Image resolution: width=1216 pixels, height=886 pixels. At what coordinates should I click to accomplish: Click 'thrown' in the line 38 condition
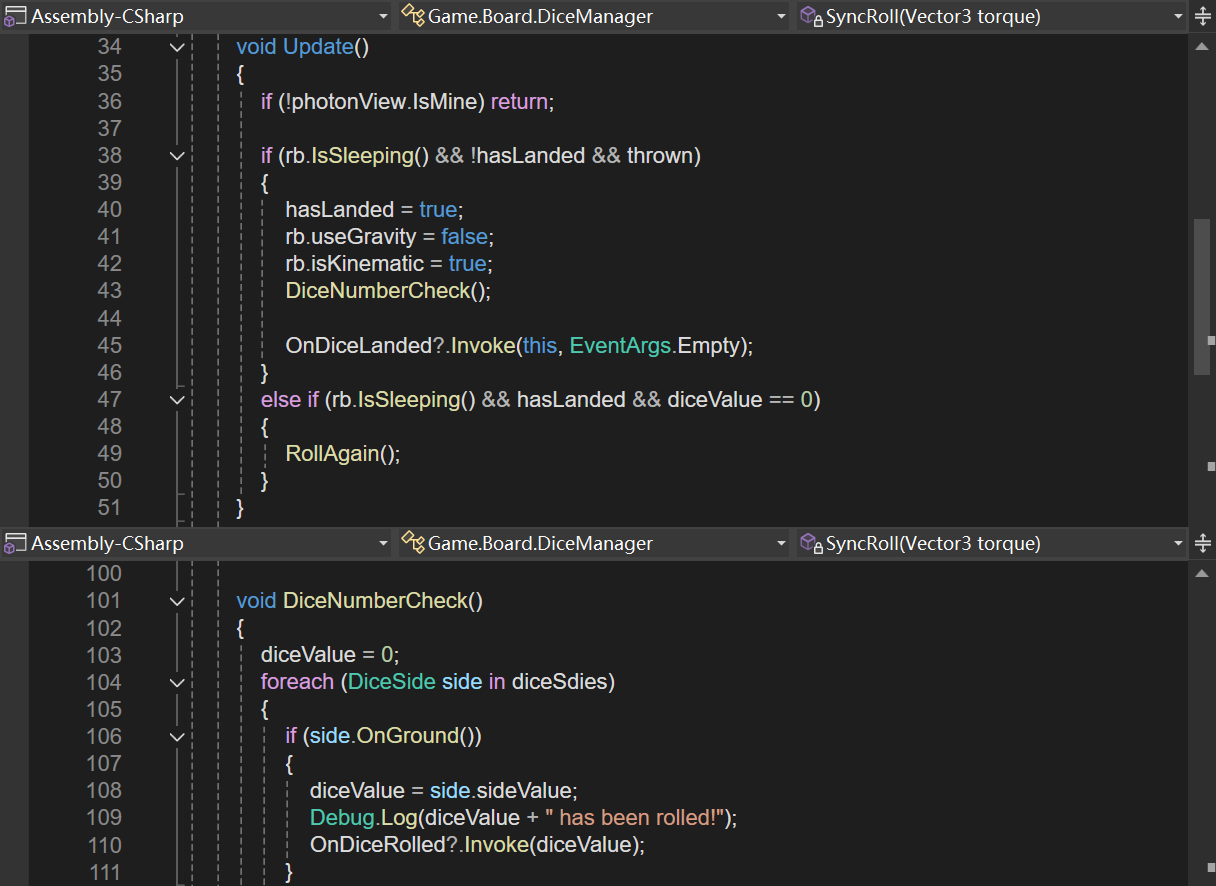click(x=659, y=155)
